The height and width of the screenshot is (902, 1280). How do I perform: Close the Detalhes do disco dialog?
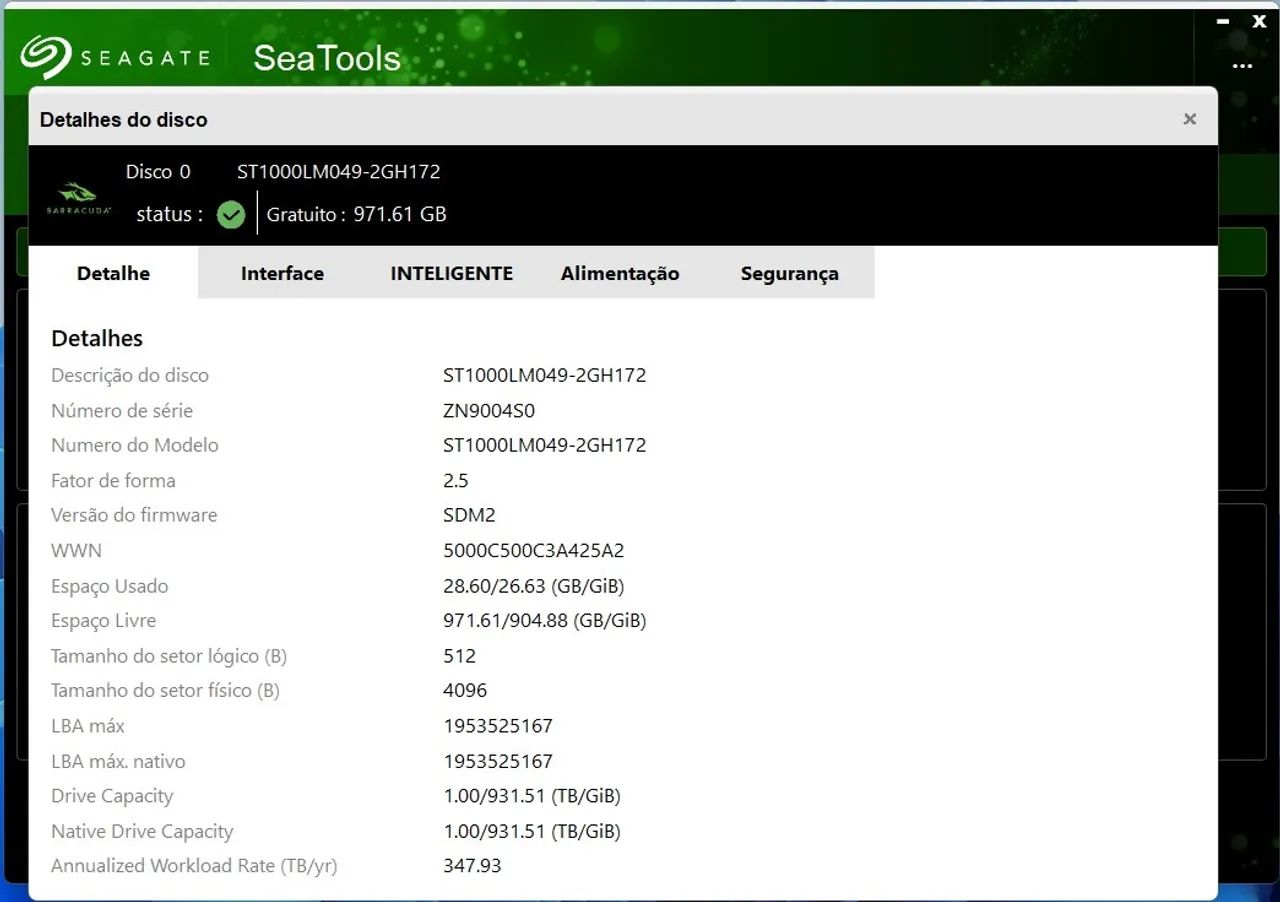1190,119
